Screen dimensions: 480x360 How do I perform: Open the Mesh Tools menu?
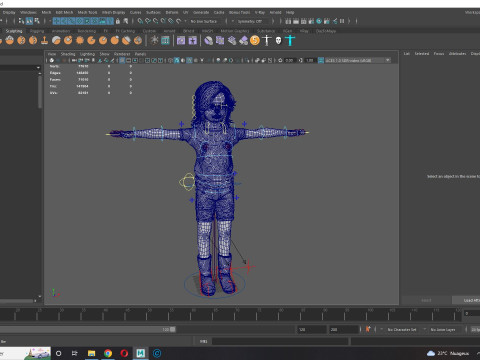(x=87, y=12)
